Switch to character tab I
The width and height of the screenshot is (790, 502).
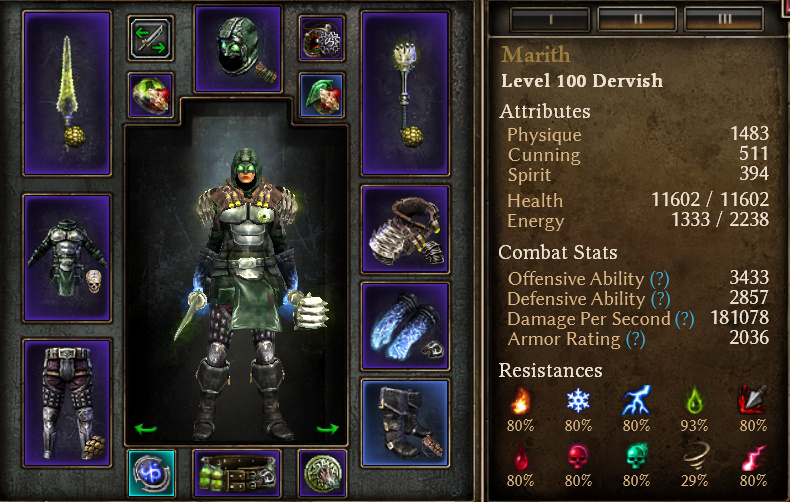pos(550,20)
